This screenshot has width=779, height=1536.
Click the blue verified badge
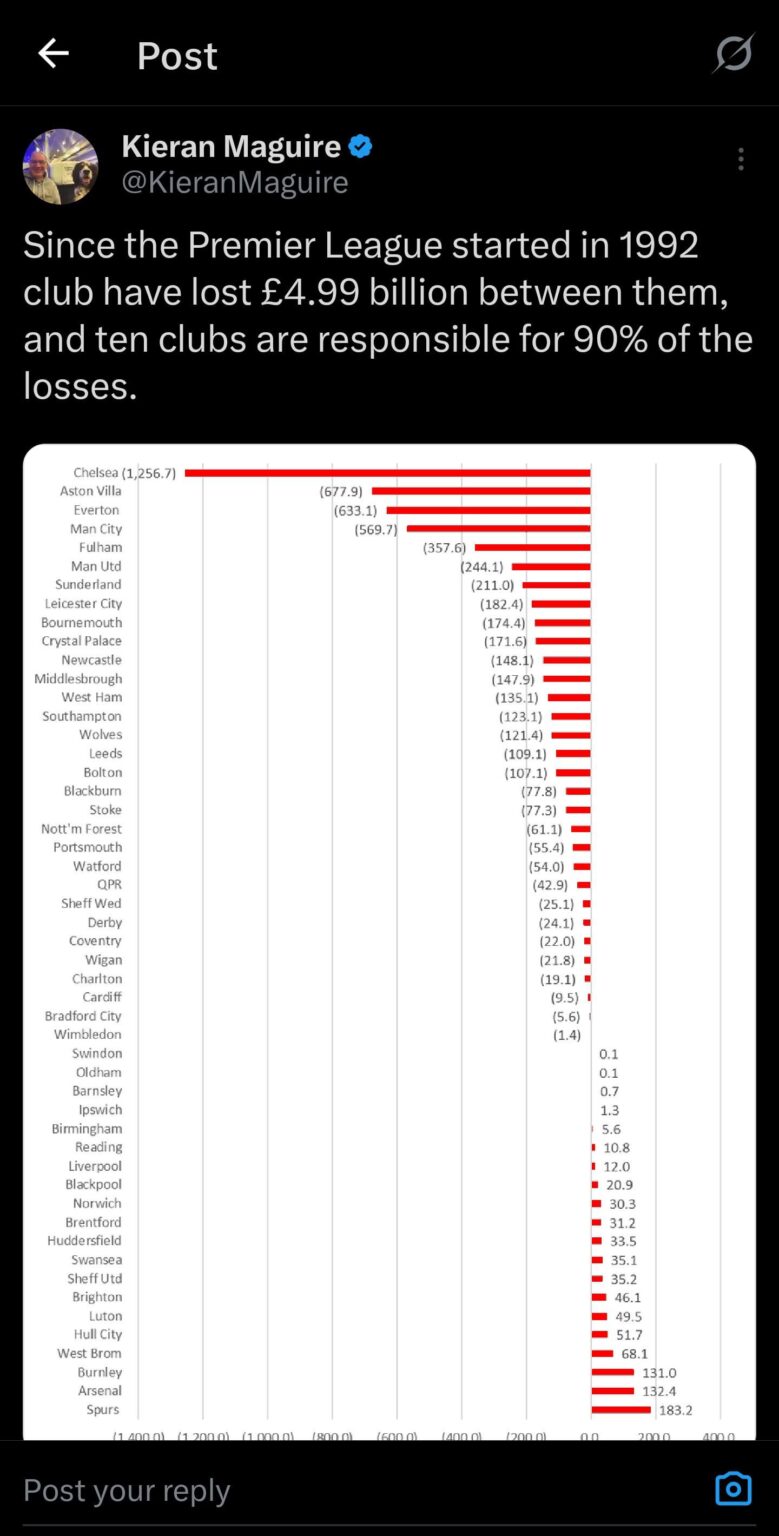pyautogui.click(x=359, y=146)
